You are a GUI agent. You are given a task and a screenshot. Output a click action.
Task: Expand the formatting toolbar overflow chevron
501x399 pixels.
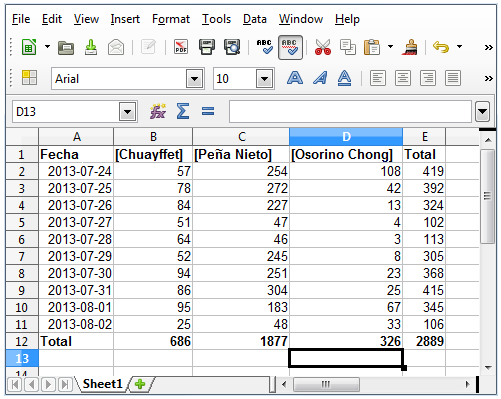[489, 79]
